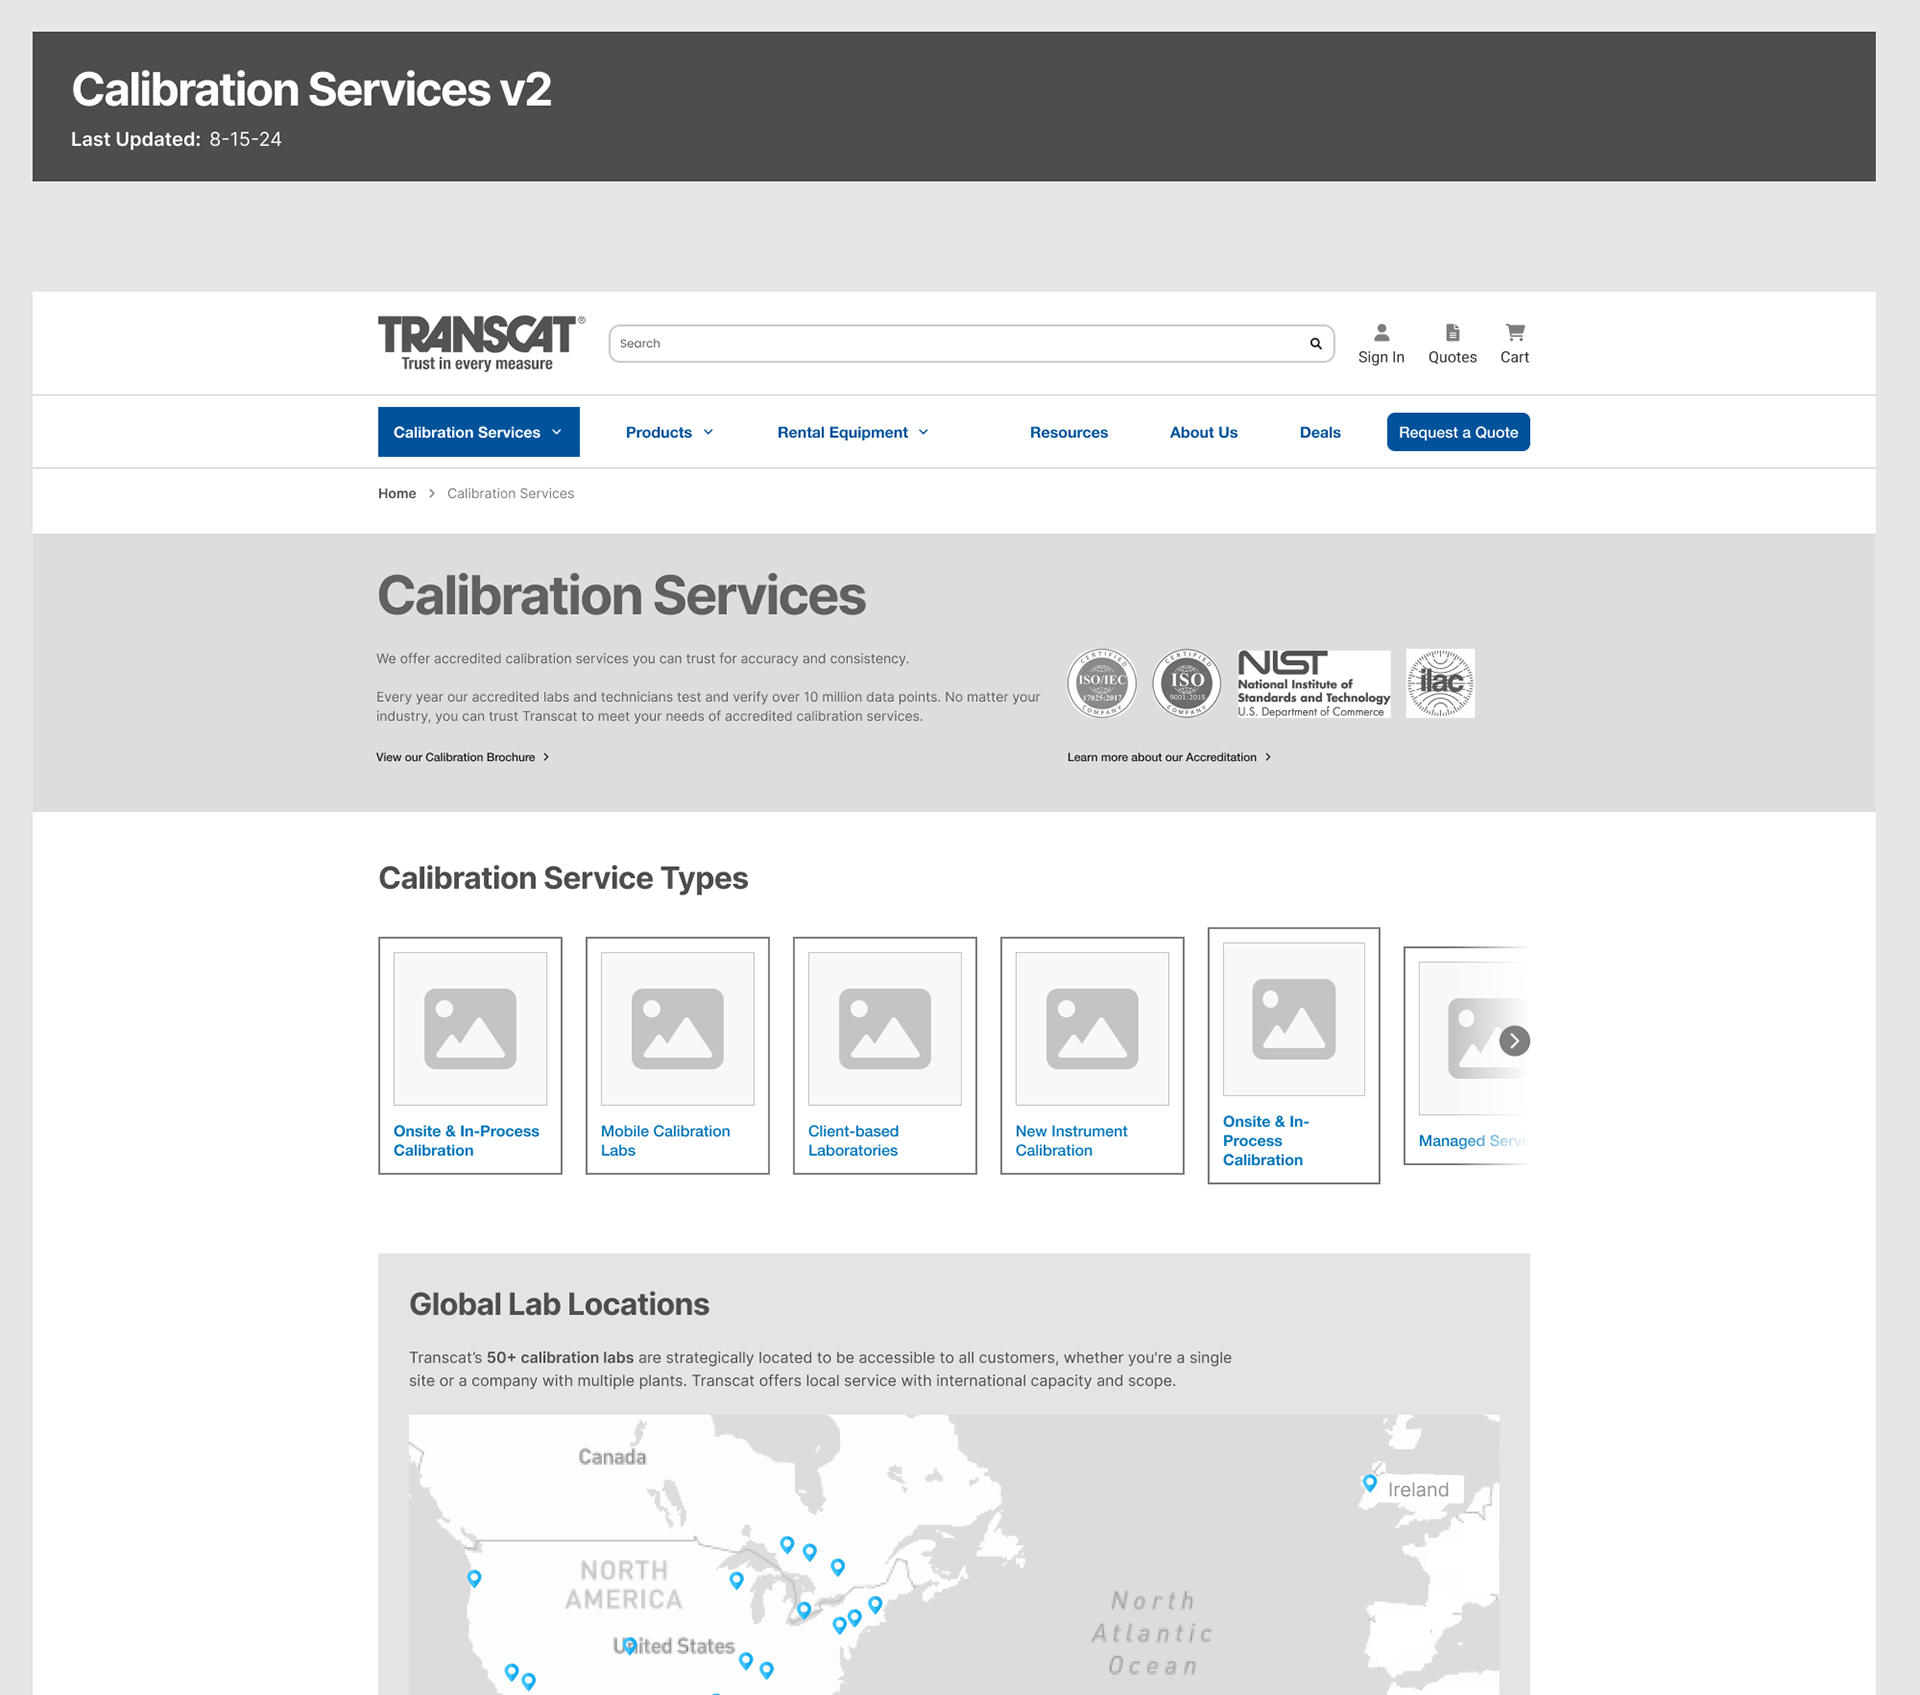Open the About Us menu item
Viewport: 1920px width, 1695px height.
[1203, 432]
